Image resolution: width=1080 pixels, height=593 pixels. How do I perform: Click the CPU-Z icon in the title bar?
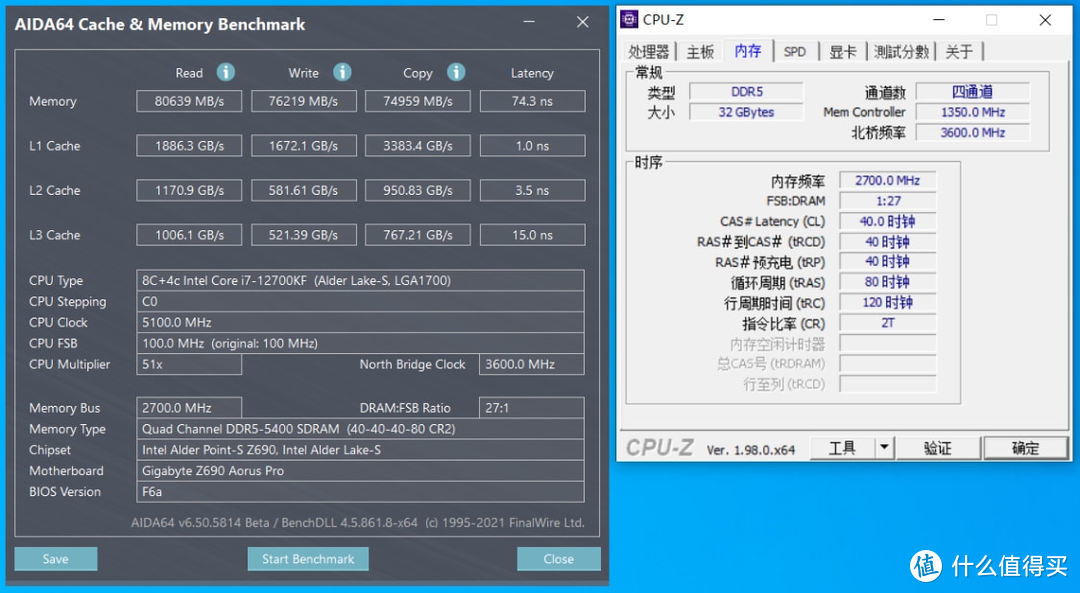(x=629, y=19)
